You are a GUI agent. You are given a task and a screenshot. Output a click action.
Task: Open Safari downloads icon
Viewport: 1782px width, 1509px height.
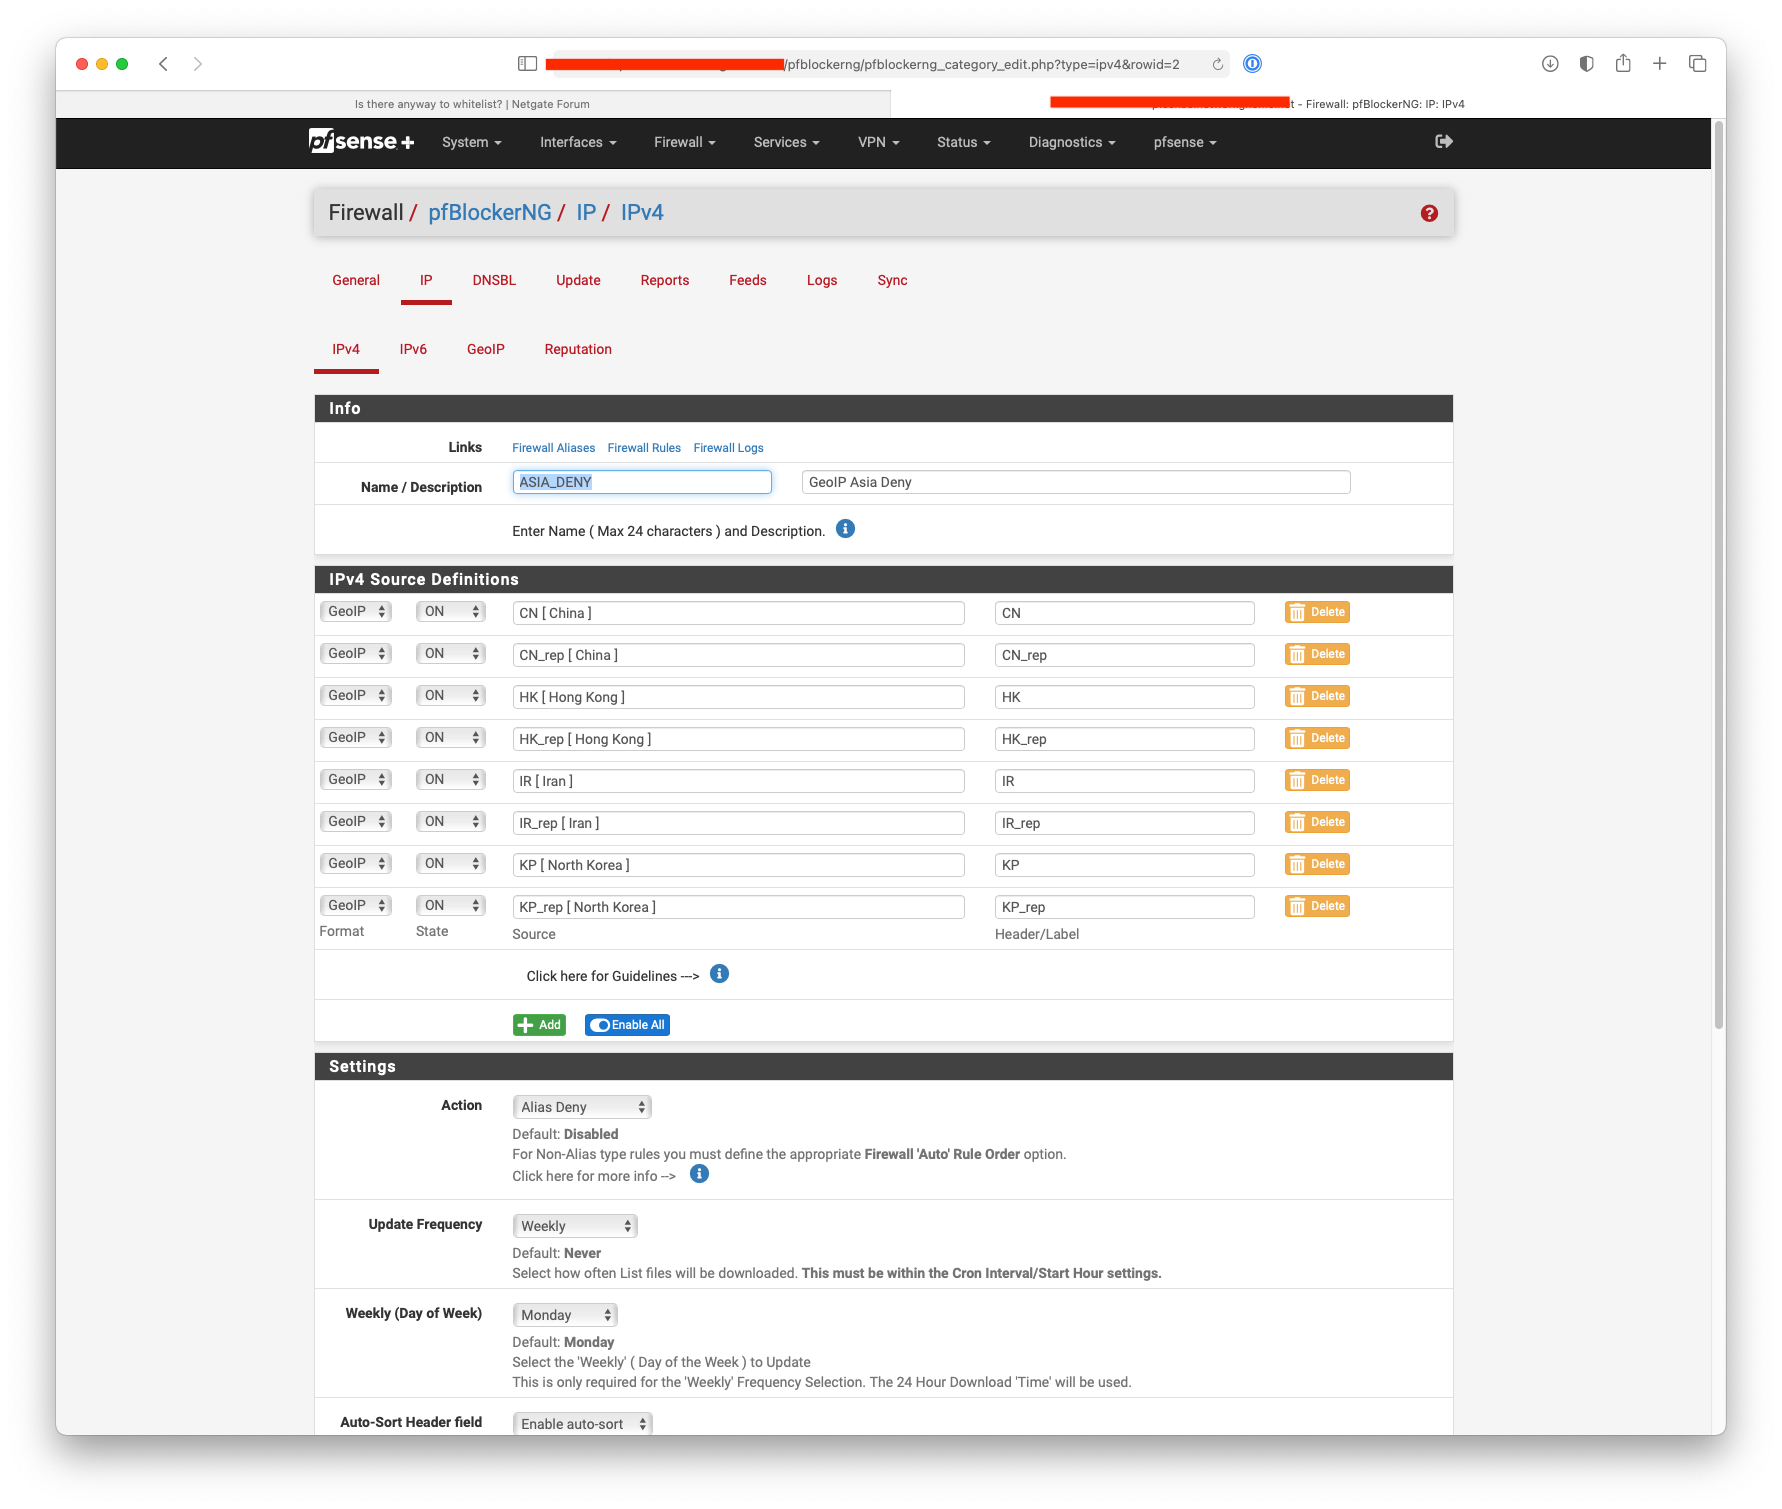click(x=1550, y=64)
